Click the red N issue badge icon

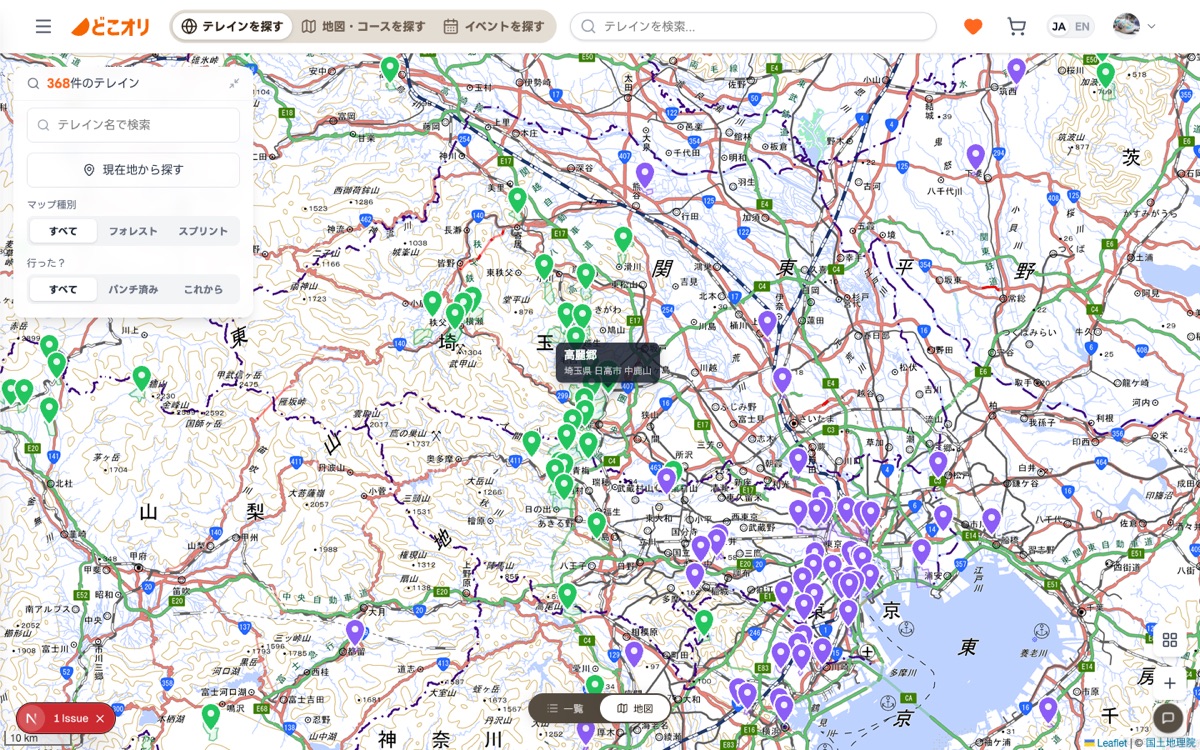click(32, 718)
